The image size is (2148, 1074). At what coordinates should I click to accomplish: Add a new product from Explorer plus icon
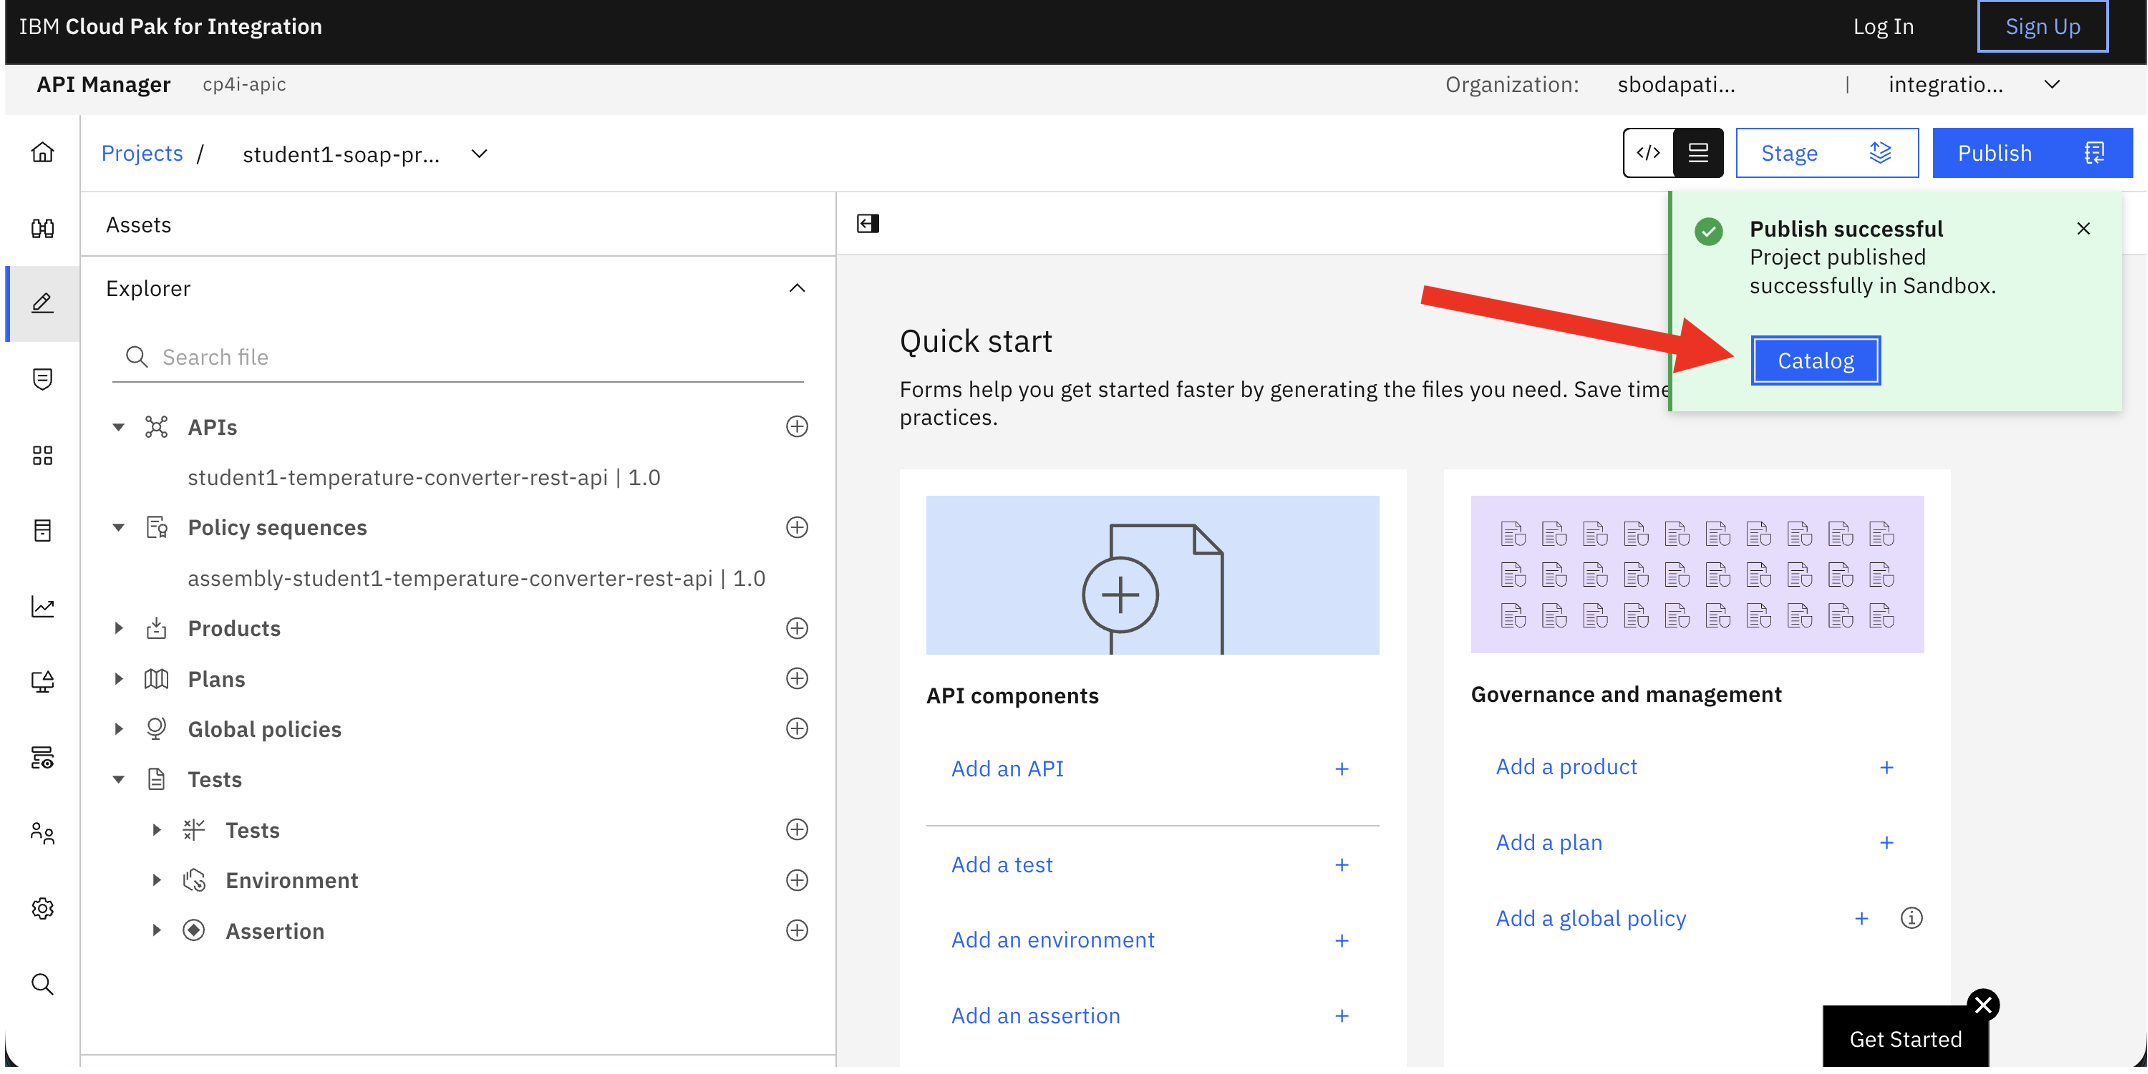coord(797,629)
